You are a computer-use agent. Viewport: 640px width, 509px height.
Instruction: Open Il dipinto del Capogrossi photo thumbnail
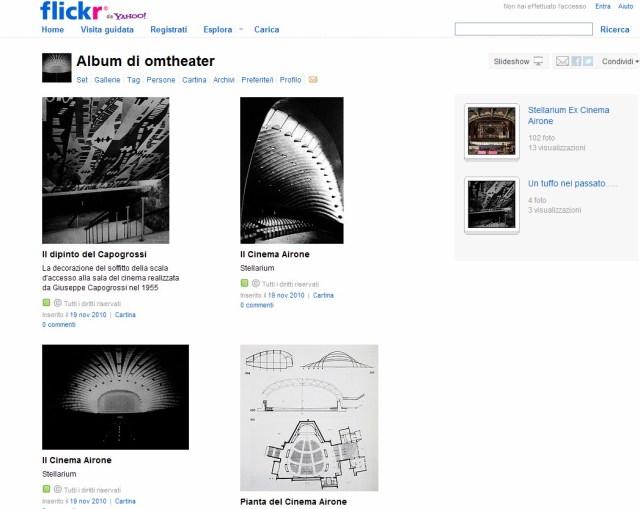106,170
